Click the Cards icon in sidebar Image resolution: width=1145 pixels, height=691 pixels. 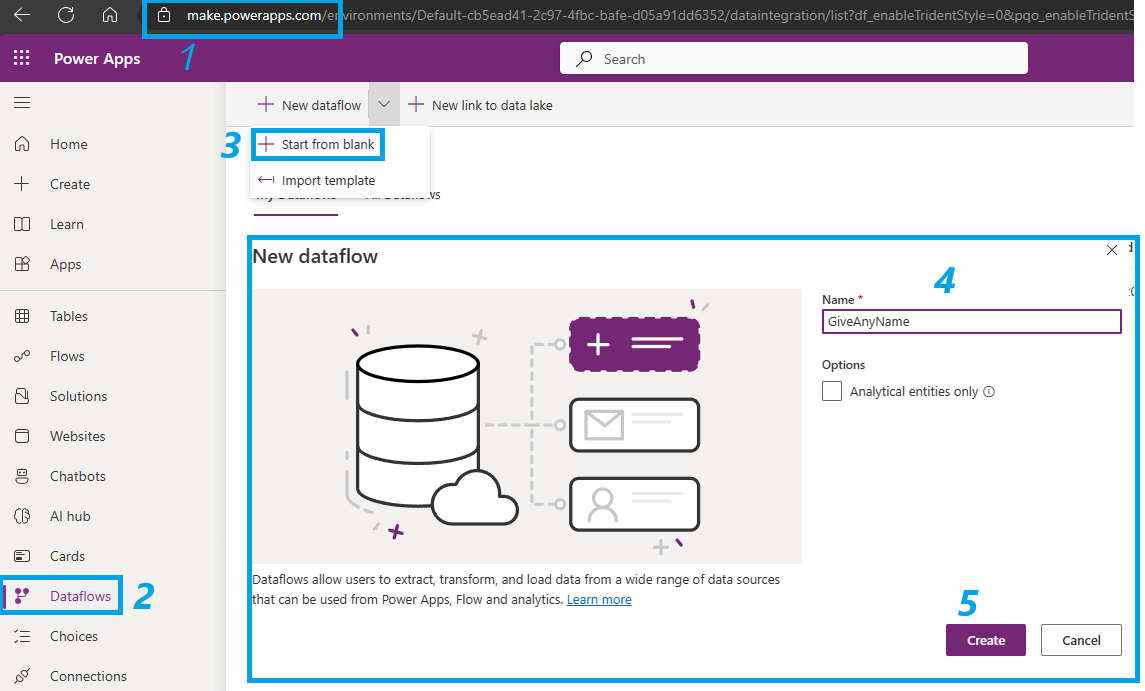(23, 557)
